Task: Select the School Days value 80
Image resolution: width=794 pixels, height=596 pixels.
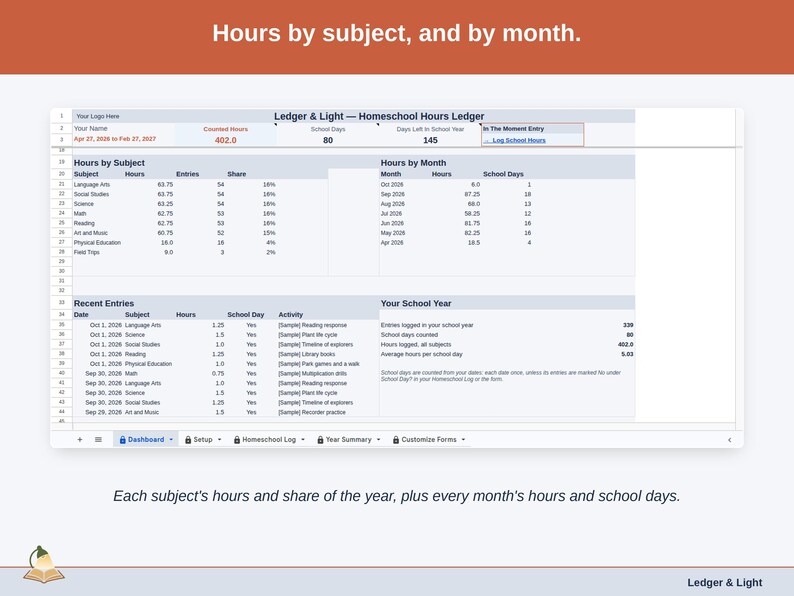Action: [328, 140]
